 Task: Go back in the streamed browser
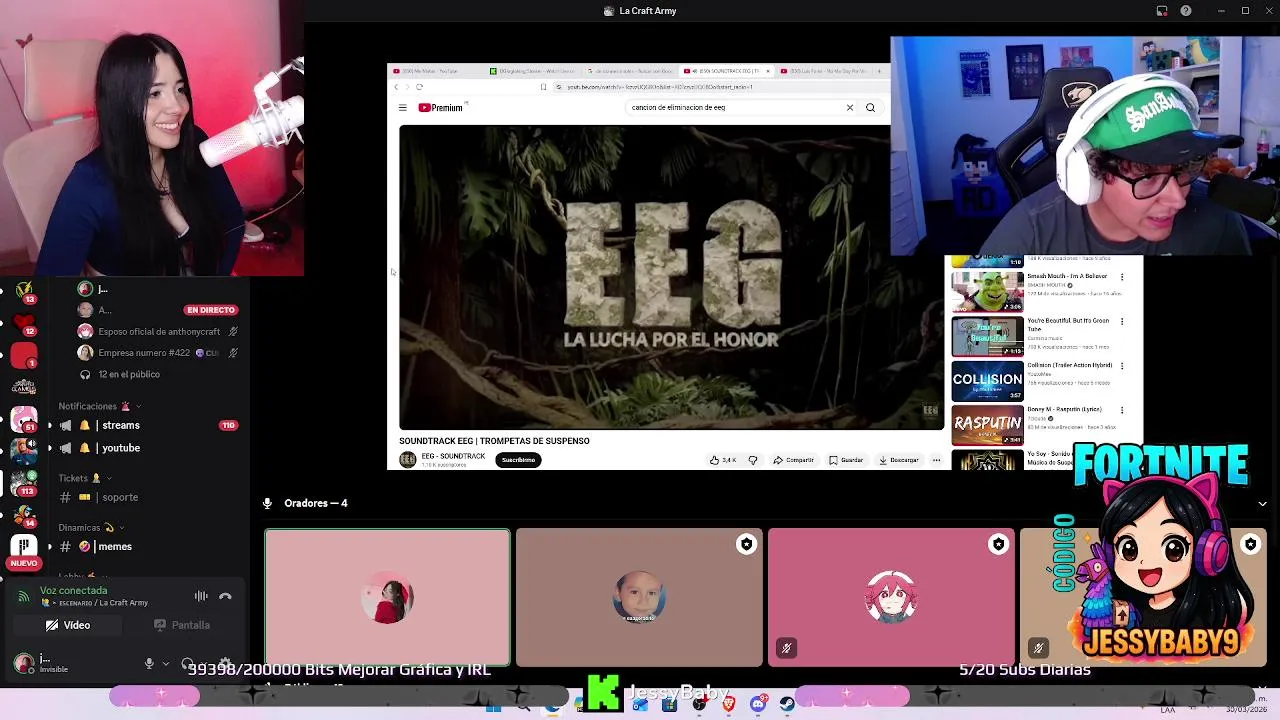click(396, 87)
